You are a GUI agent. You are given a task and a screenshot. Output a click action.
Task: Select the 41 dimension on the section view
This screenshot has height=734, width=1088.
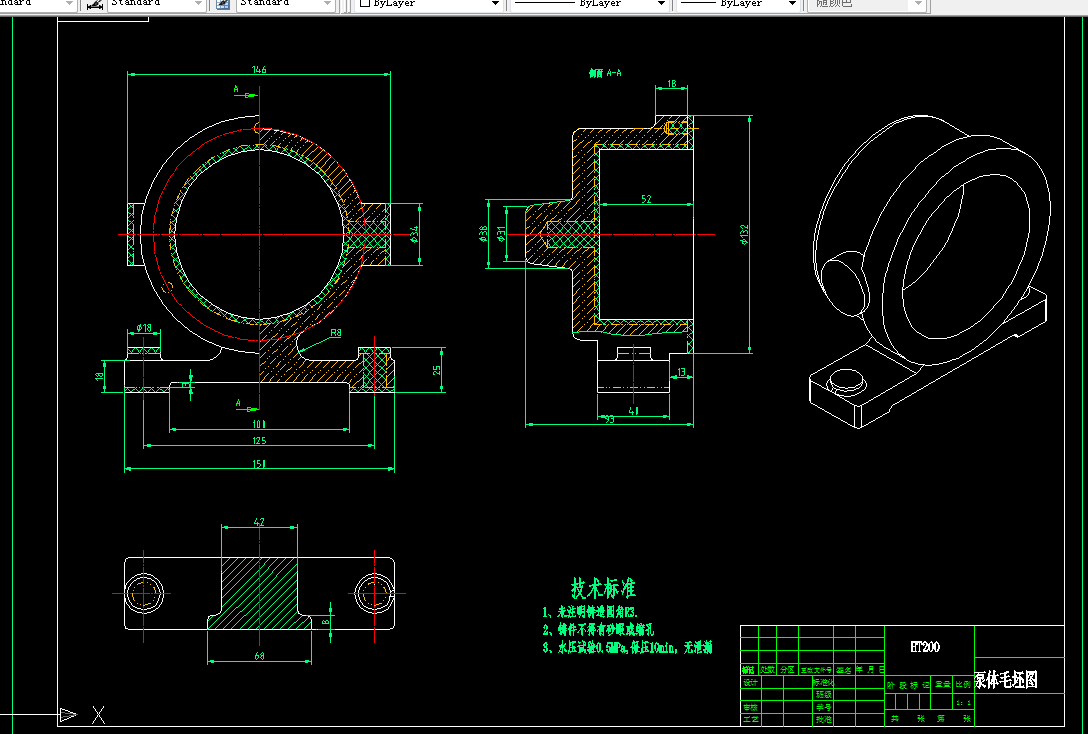[x=633, y=411]
